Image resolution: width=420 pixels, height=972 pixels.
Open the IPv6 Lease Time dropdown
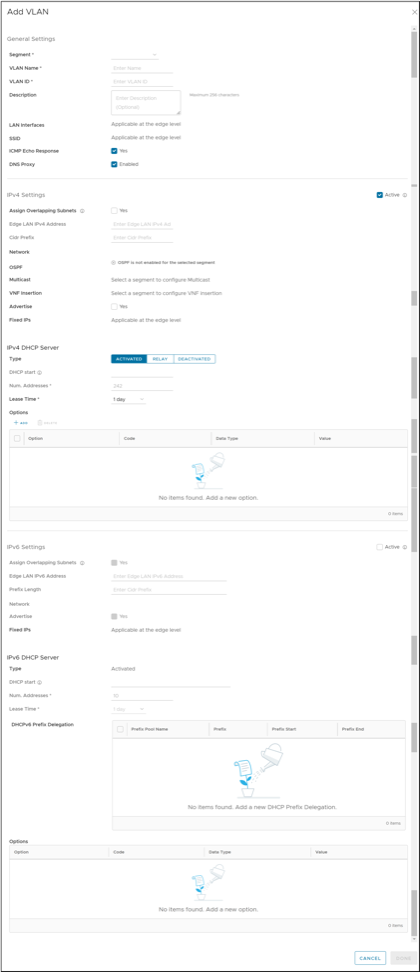[128, 709]
